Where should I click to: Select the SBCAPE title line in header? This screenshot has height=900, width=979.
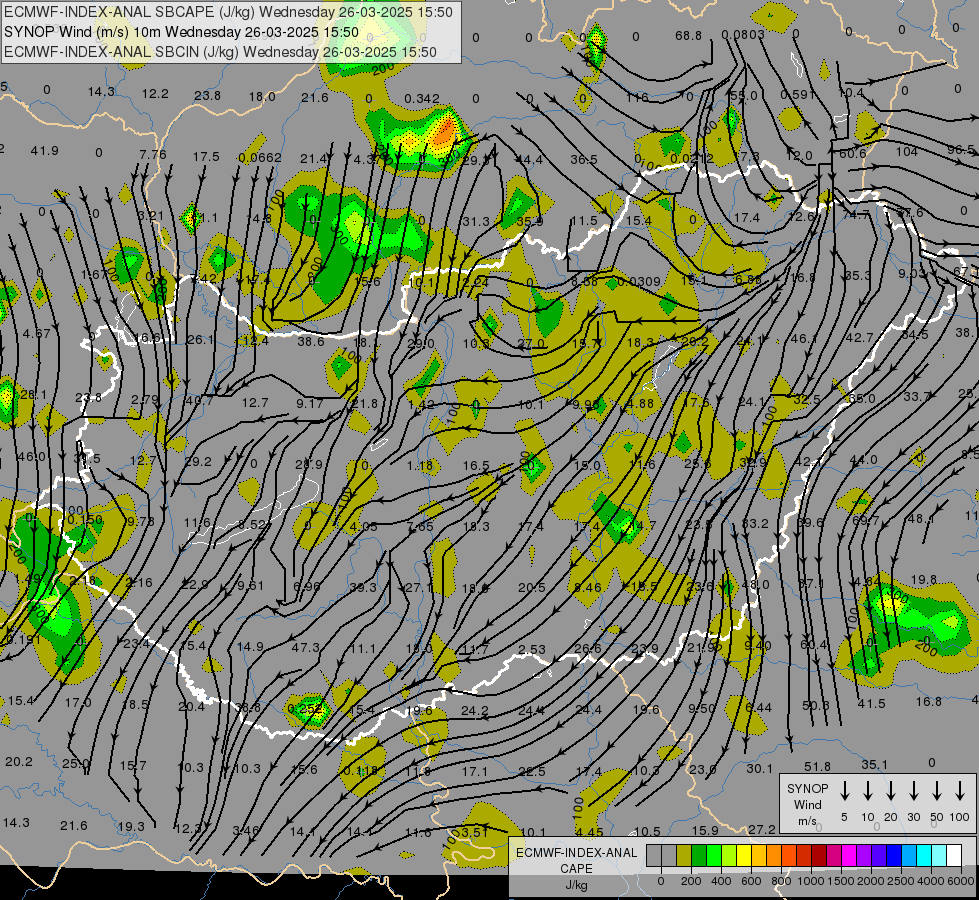pos(228,12)
